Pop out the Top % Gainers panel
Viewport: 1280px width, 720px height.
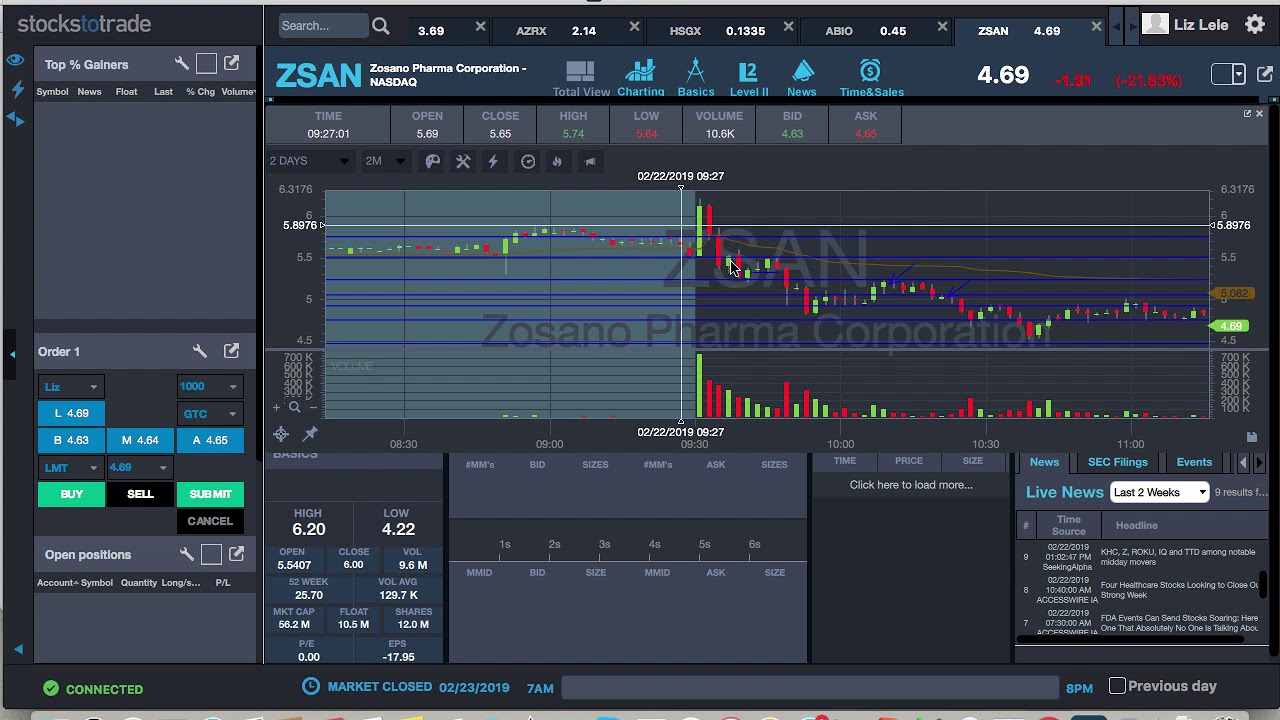pyautogui.click(x=232, y=64)
